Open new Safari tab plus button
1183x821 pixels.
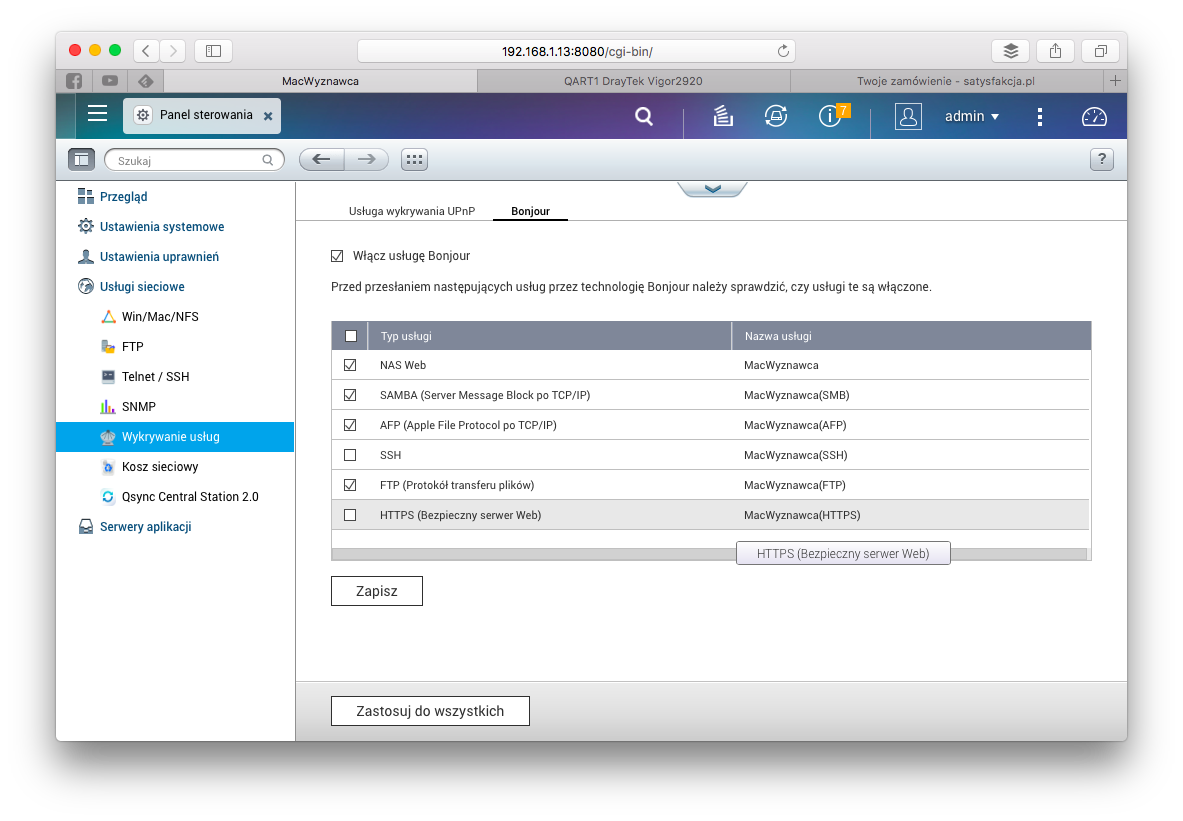(x=1115, y=81)
